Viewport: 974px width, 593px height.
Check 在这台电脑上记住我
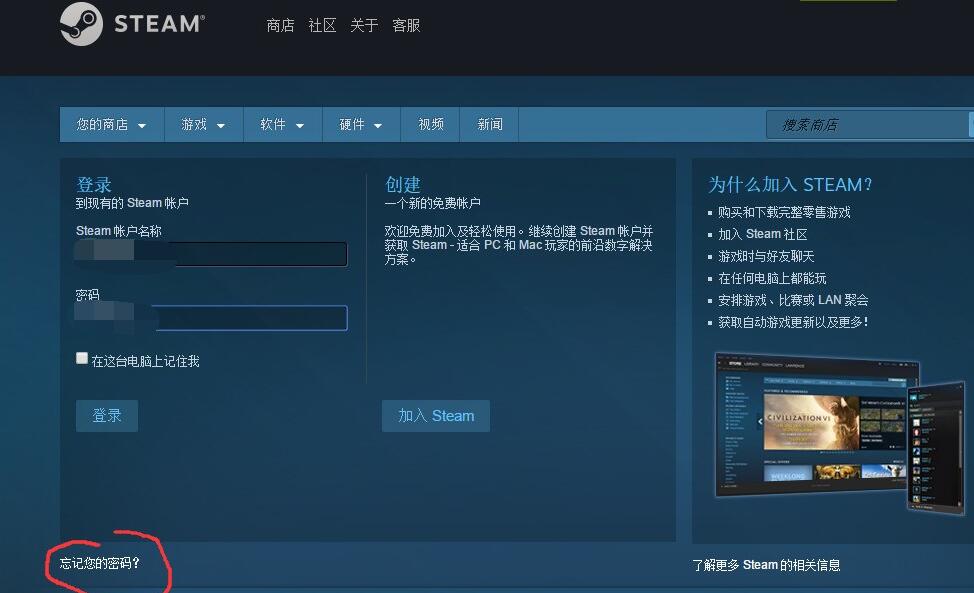81,357
